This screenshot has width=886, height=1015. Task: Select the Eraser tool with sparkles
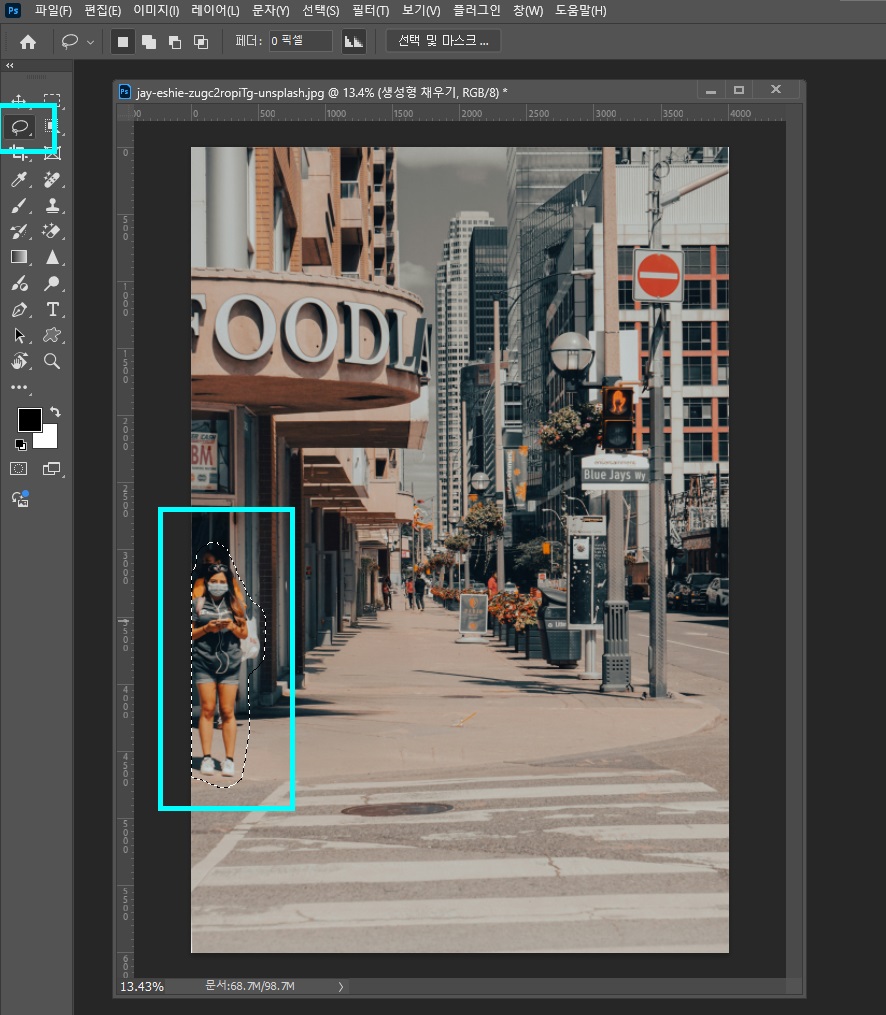point(52,231)
